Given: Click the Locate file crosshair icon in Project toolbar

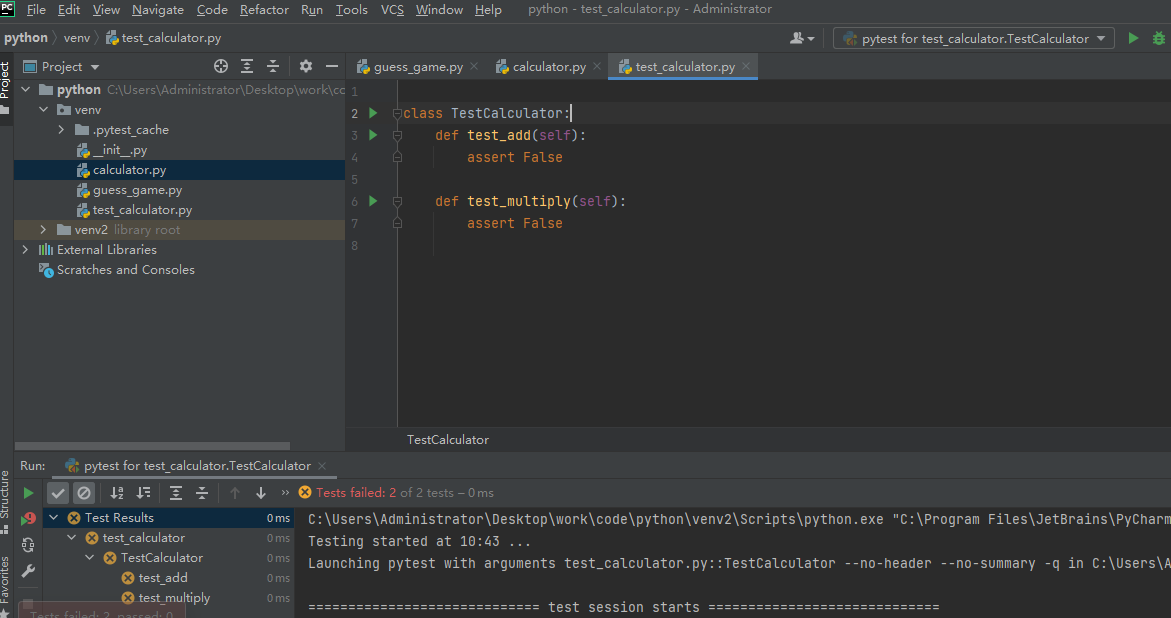Looking at the screenshot, I should tap(220, 66).
